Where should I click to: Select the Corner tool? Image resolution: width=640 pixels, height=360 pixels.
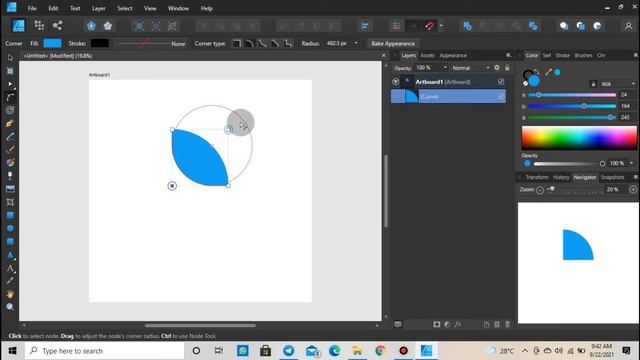click(x=10, y=97)
